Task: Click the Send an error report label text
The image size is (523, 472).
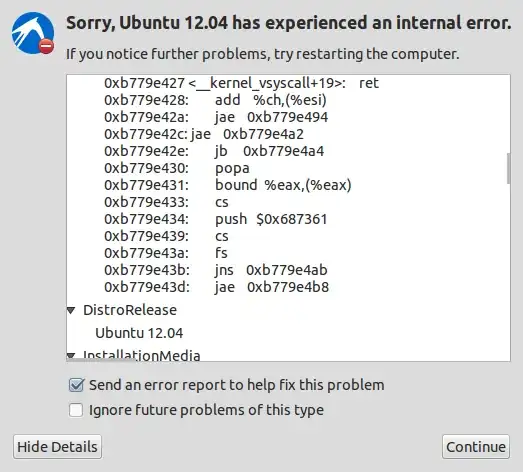Action: pyautogui.click(x=236, y=385)
